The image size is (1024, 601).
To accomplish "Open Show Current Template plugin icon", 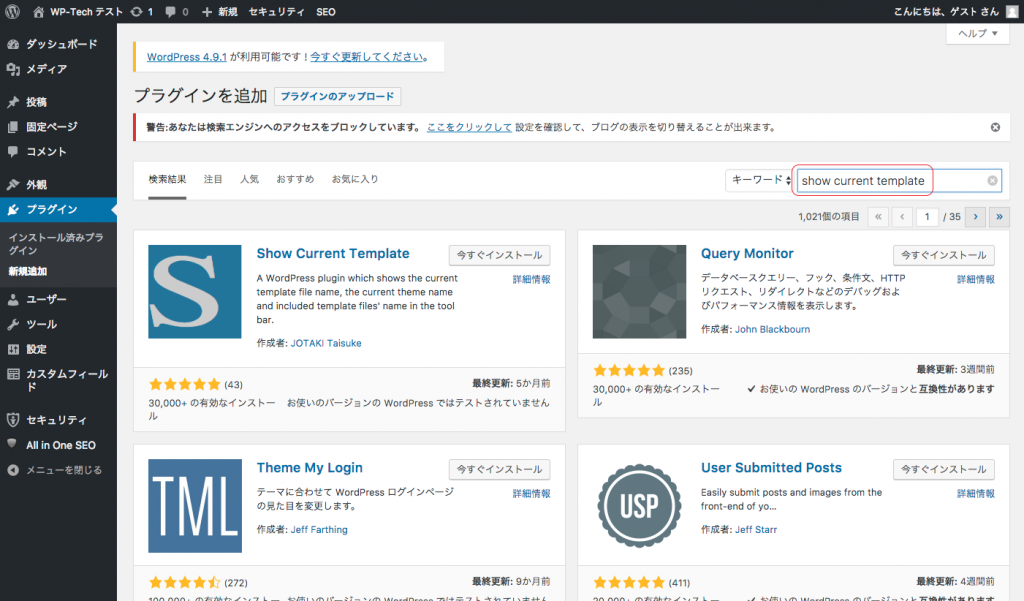I will tap(195, 291).
